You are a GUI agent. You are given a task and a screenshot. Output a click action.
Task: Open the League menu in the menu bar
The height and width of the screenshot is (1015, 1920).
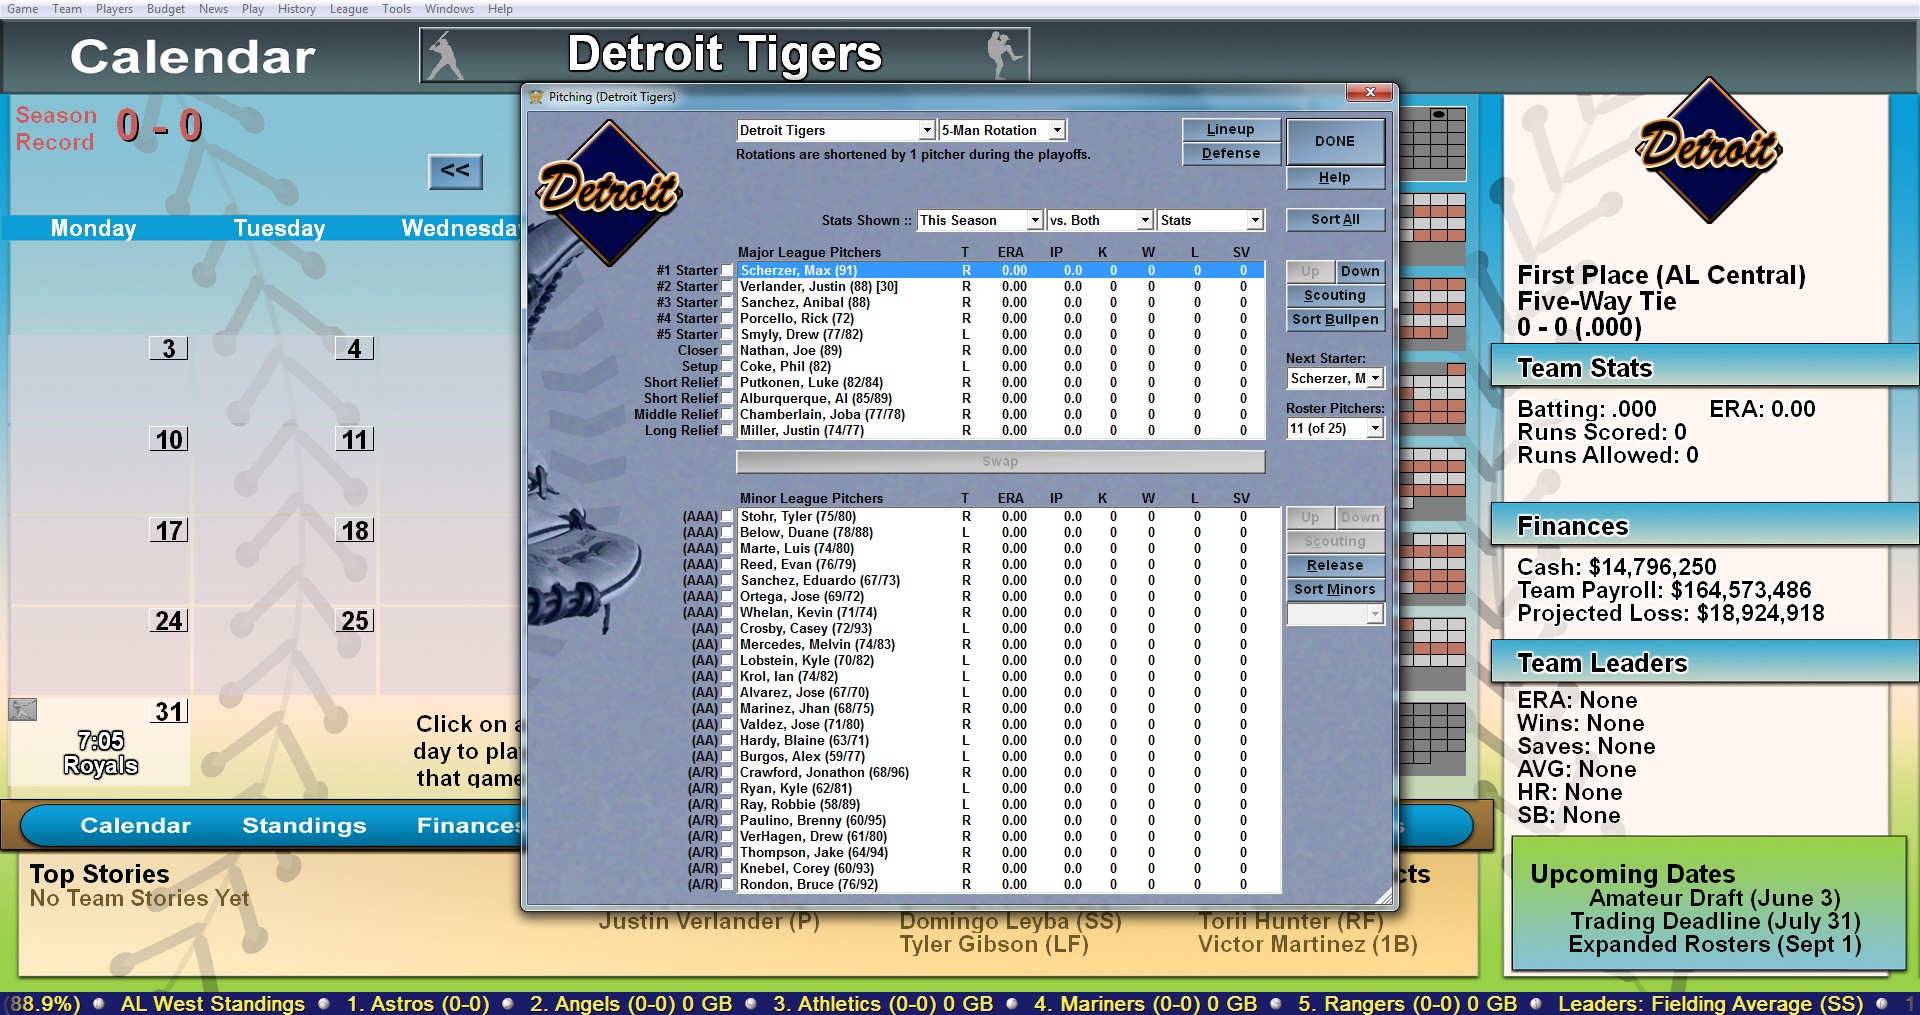pos(349,8)
